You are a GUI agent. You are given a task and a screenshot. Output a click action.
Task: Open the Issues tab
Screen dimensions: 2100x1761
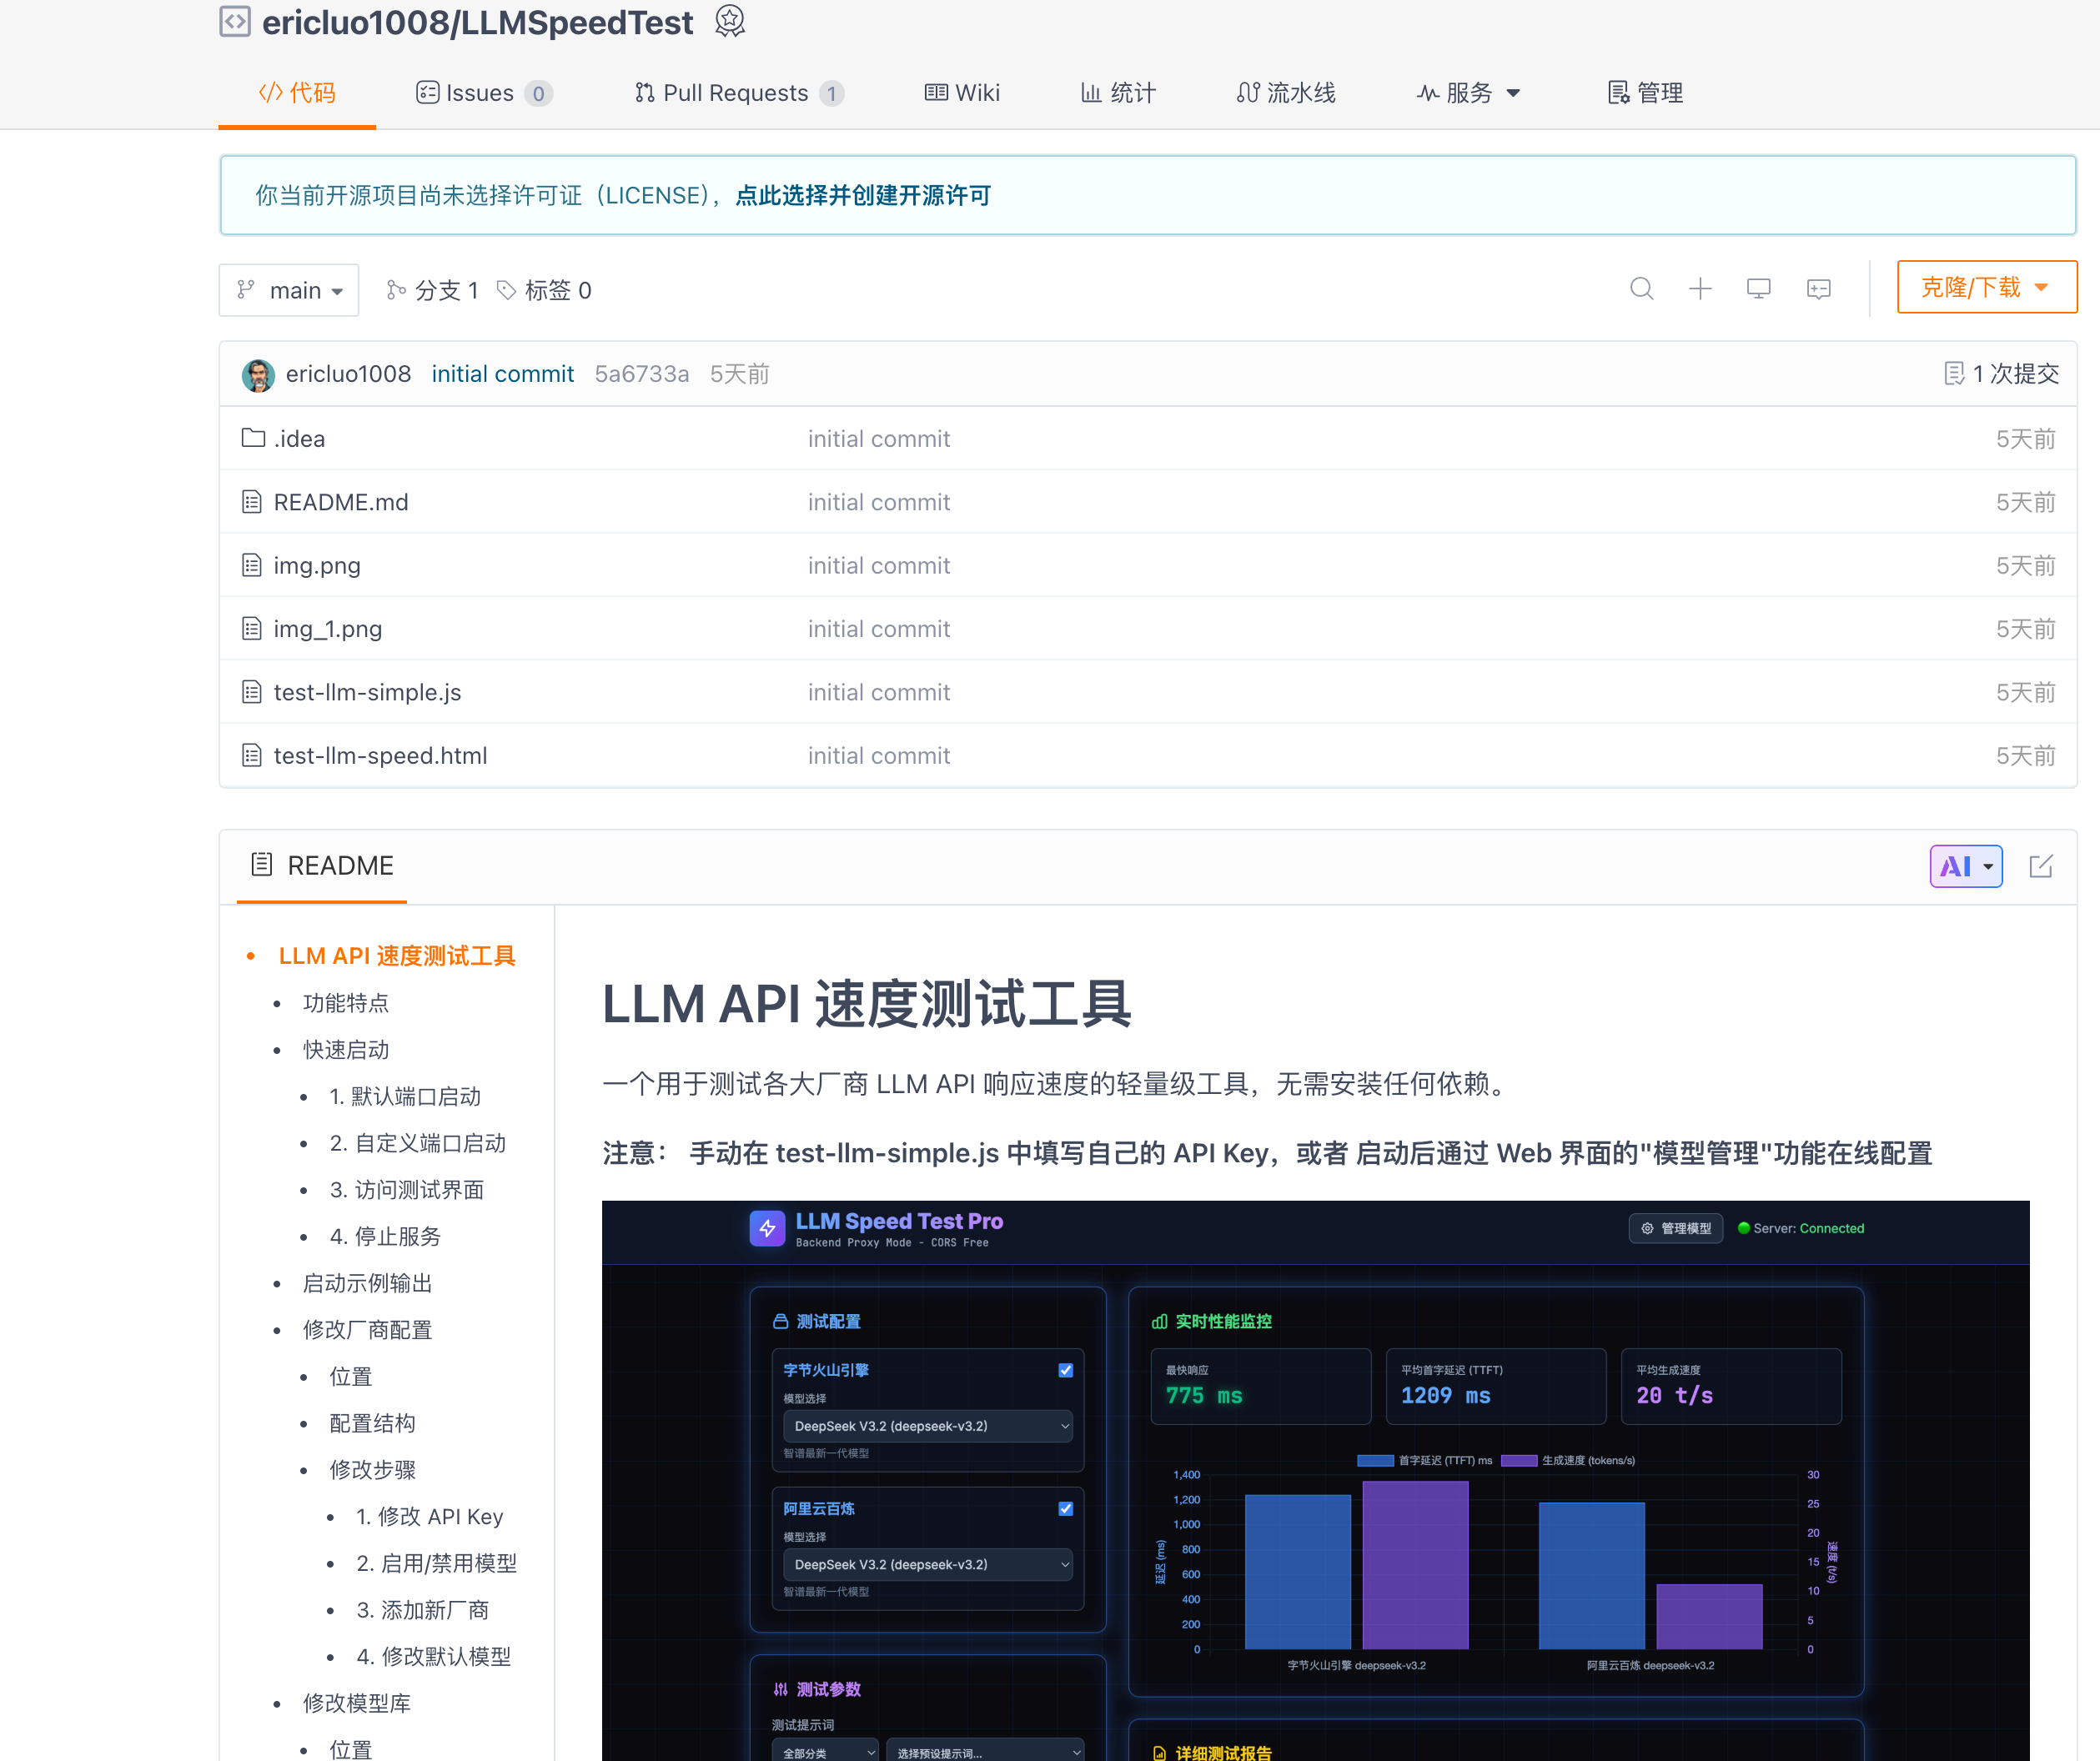point(484,93)
